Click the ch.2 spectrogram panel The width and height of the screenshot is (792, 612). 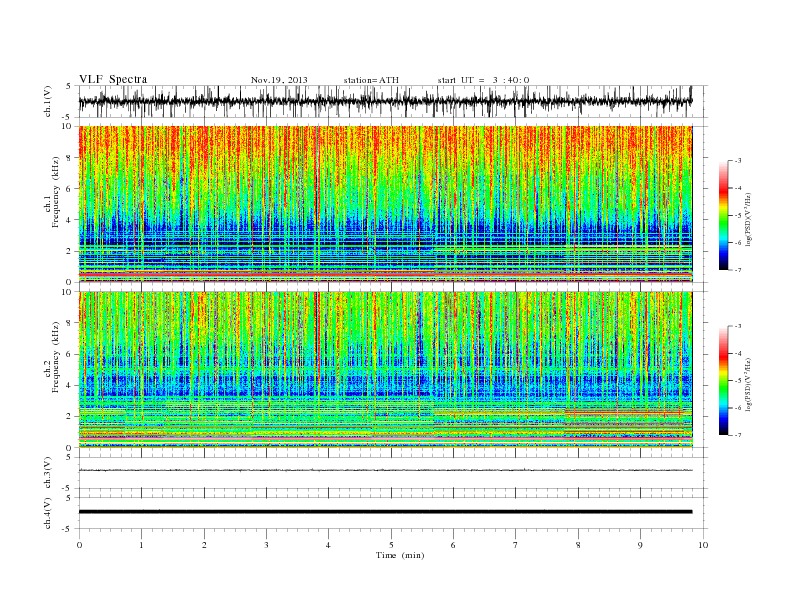[385, 369]
